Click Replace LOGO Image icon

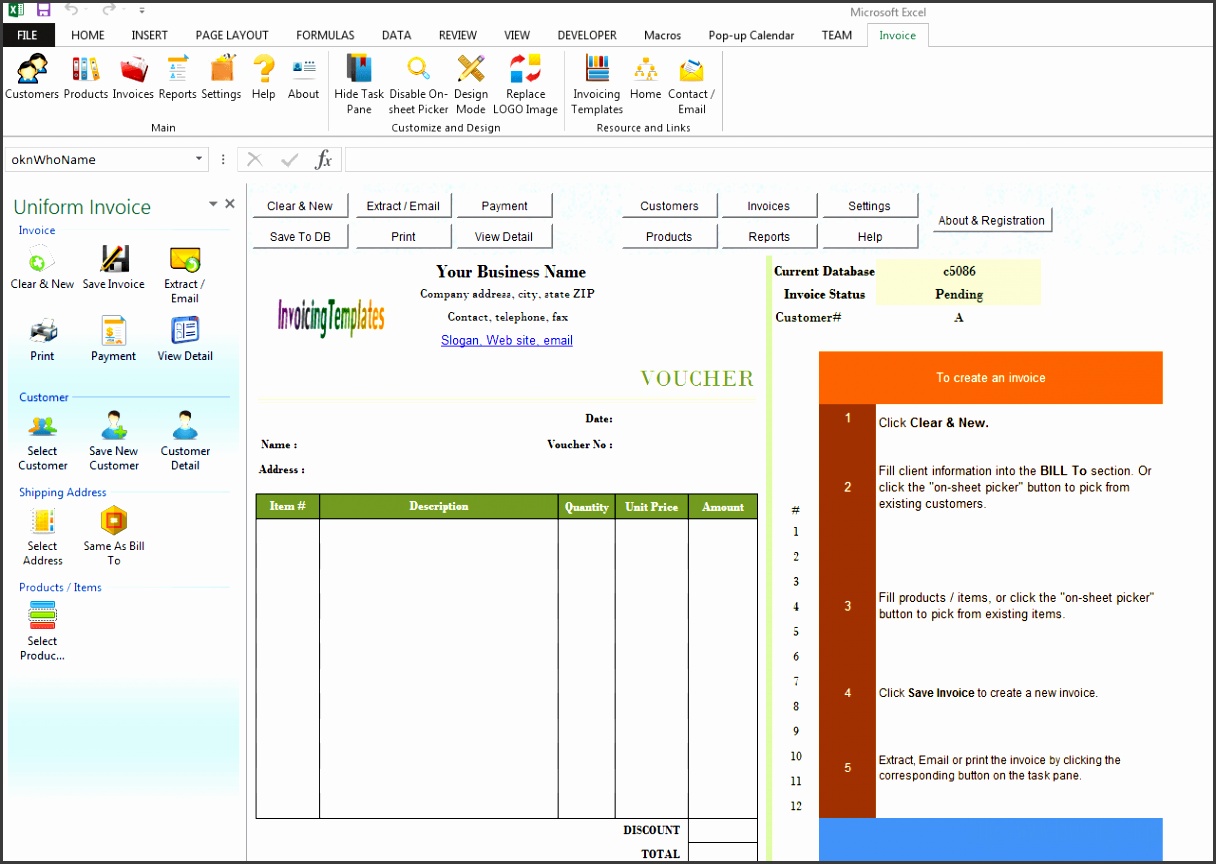point(525,83)
